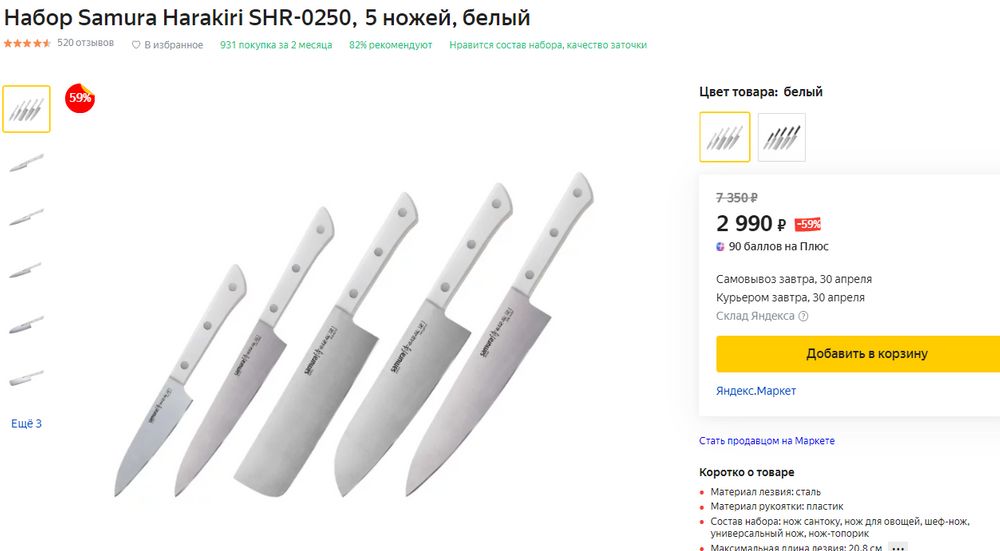Select the black knife set color option
This screenshot has width=1000, height=551.
point(781,137)
